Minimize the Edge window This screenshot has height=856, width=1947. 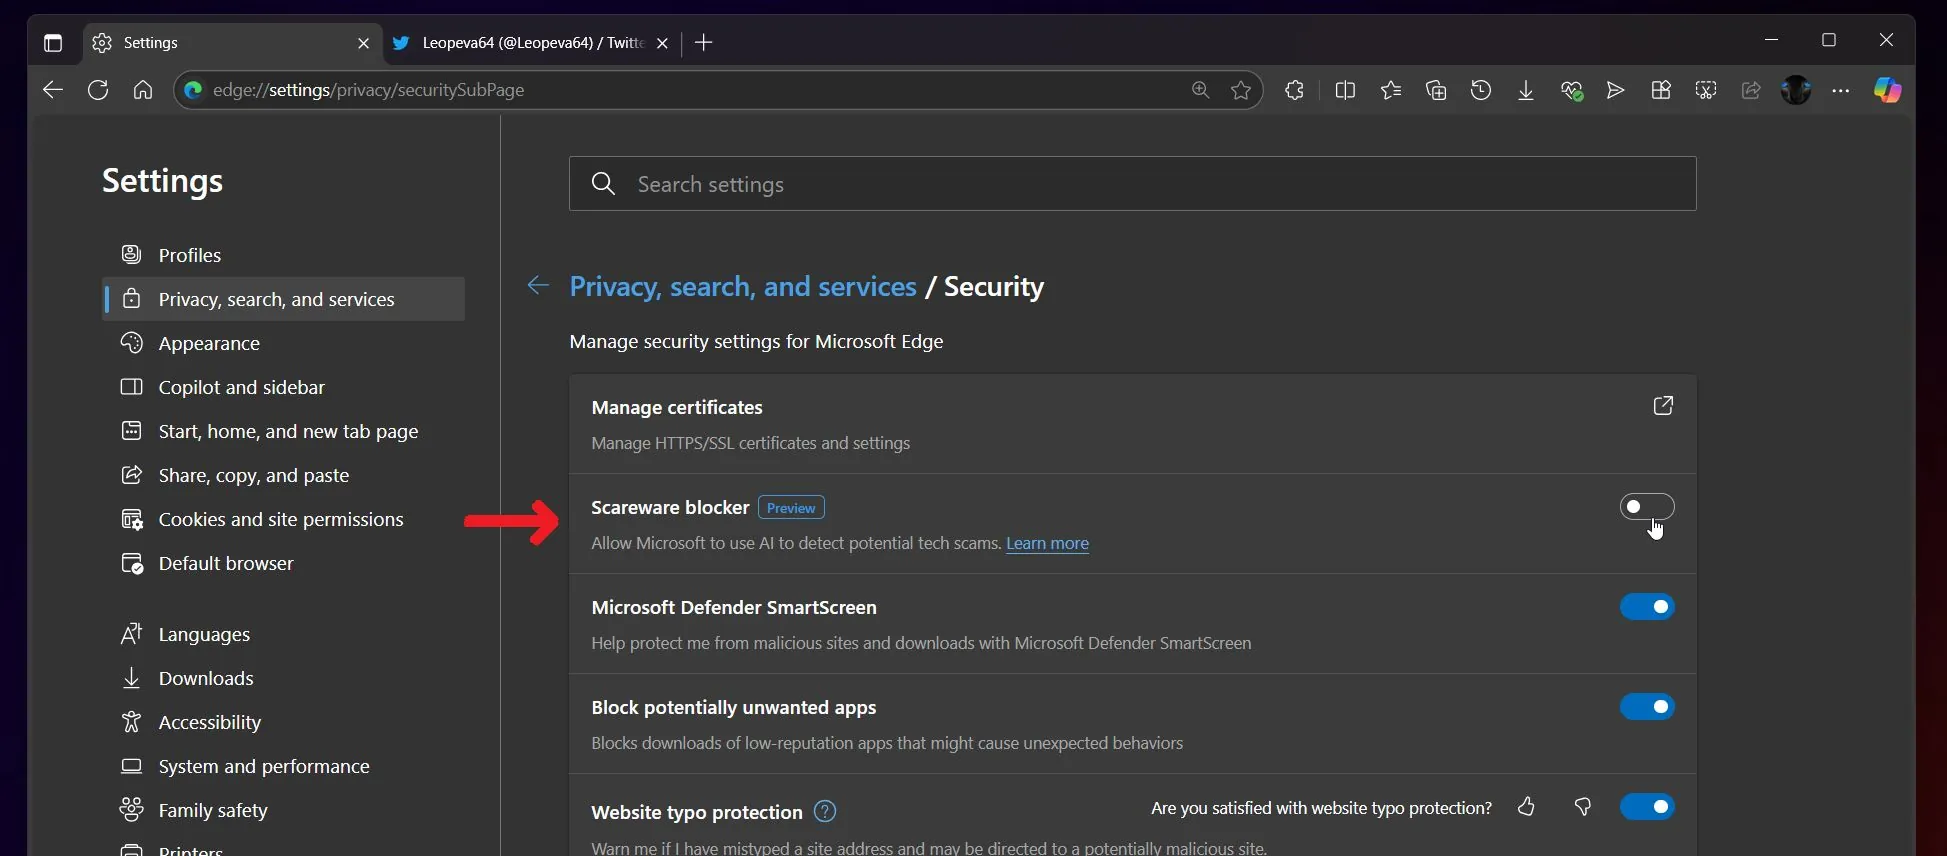(x=1771, y=40)
